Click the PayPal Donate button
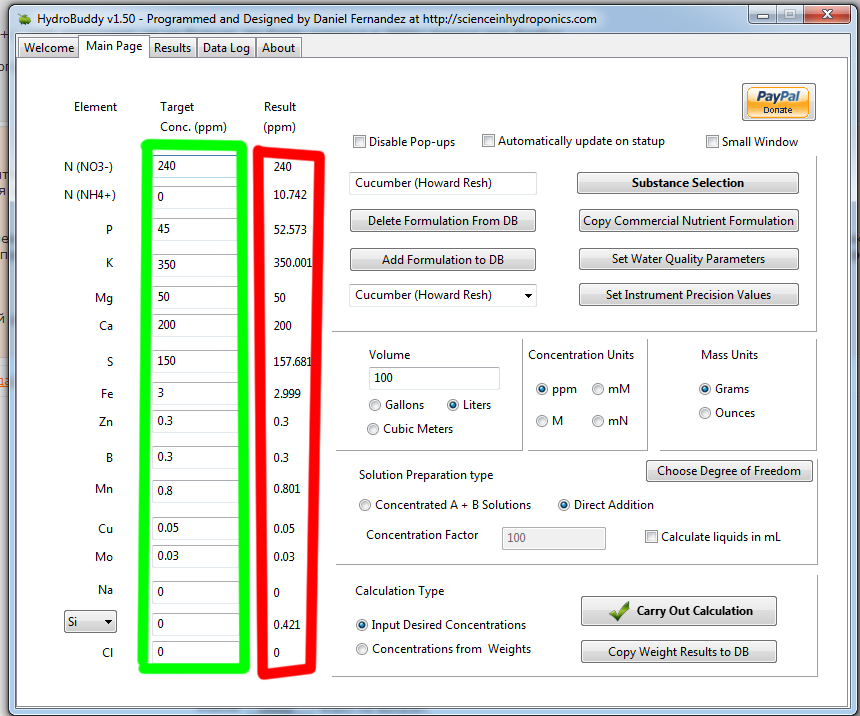Viewport: 860px width, 716px height. point(778,102)
